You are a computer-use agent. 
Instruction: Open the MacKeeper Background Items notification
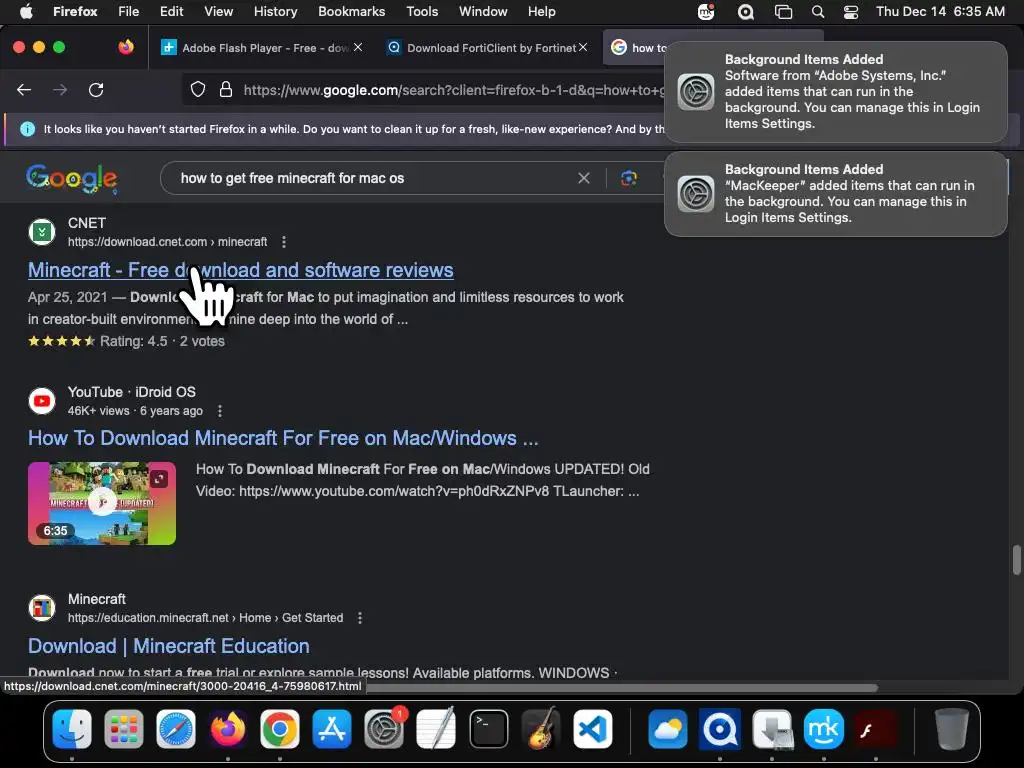coord(835,194)
